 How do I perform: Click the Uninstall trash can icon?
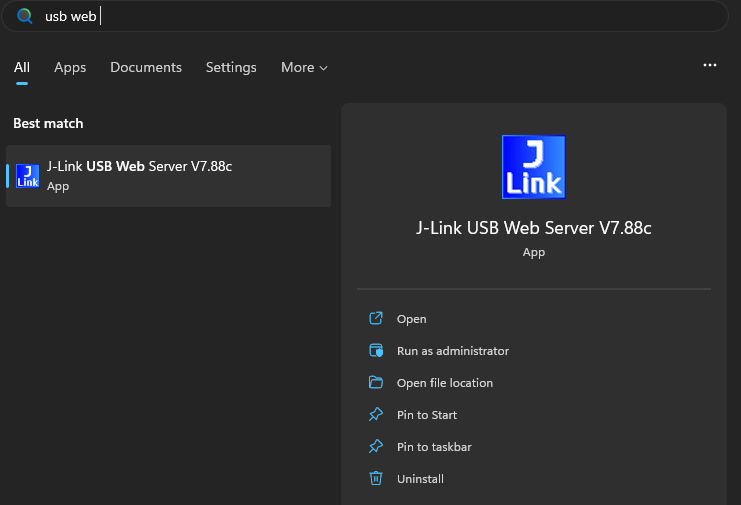(x=376, y=479)
